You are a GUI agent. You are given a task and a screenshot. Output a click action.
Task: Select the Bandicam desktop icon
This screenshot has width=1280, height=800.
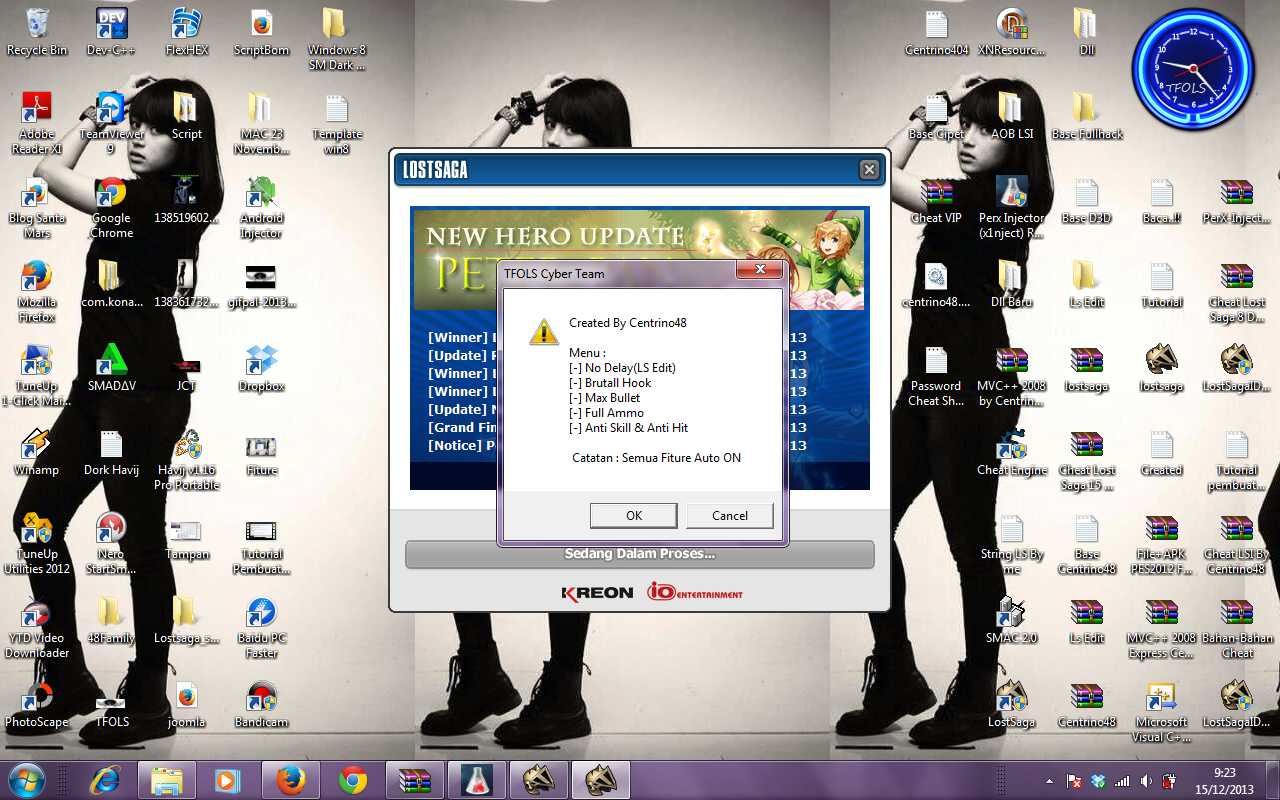(261, 704)
